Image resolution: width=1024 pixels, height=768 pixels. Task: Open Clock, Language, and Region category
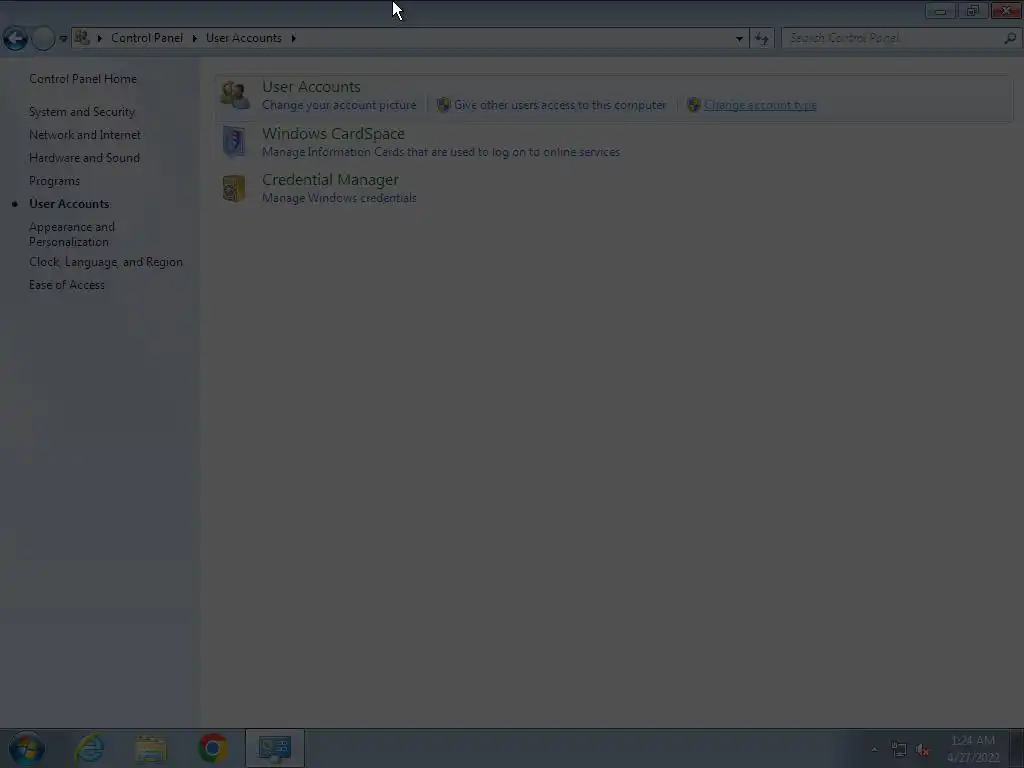pyautogui.click(x=106, y=262)
